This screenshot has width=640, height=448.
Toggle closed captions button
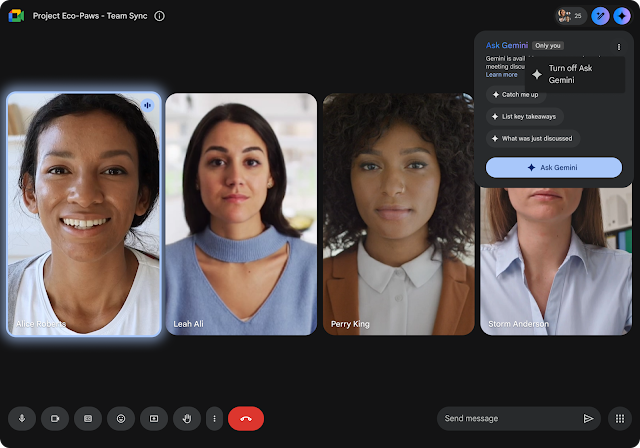click(88, 418)
